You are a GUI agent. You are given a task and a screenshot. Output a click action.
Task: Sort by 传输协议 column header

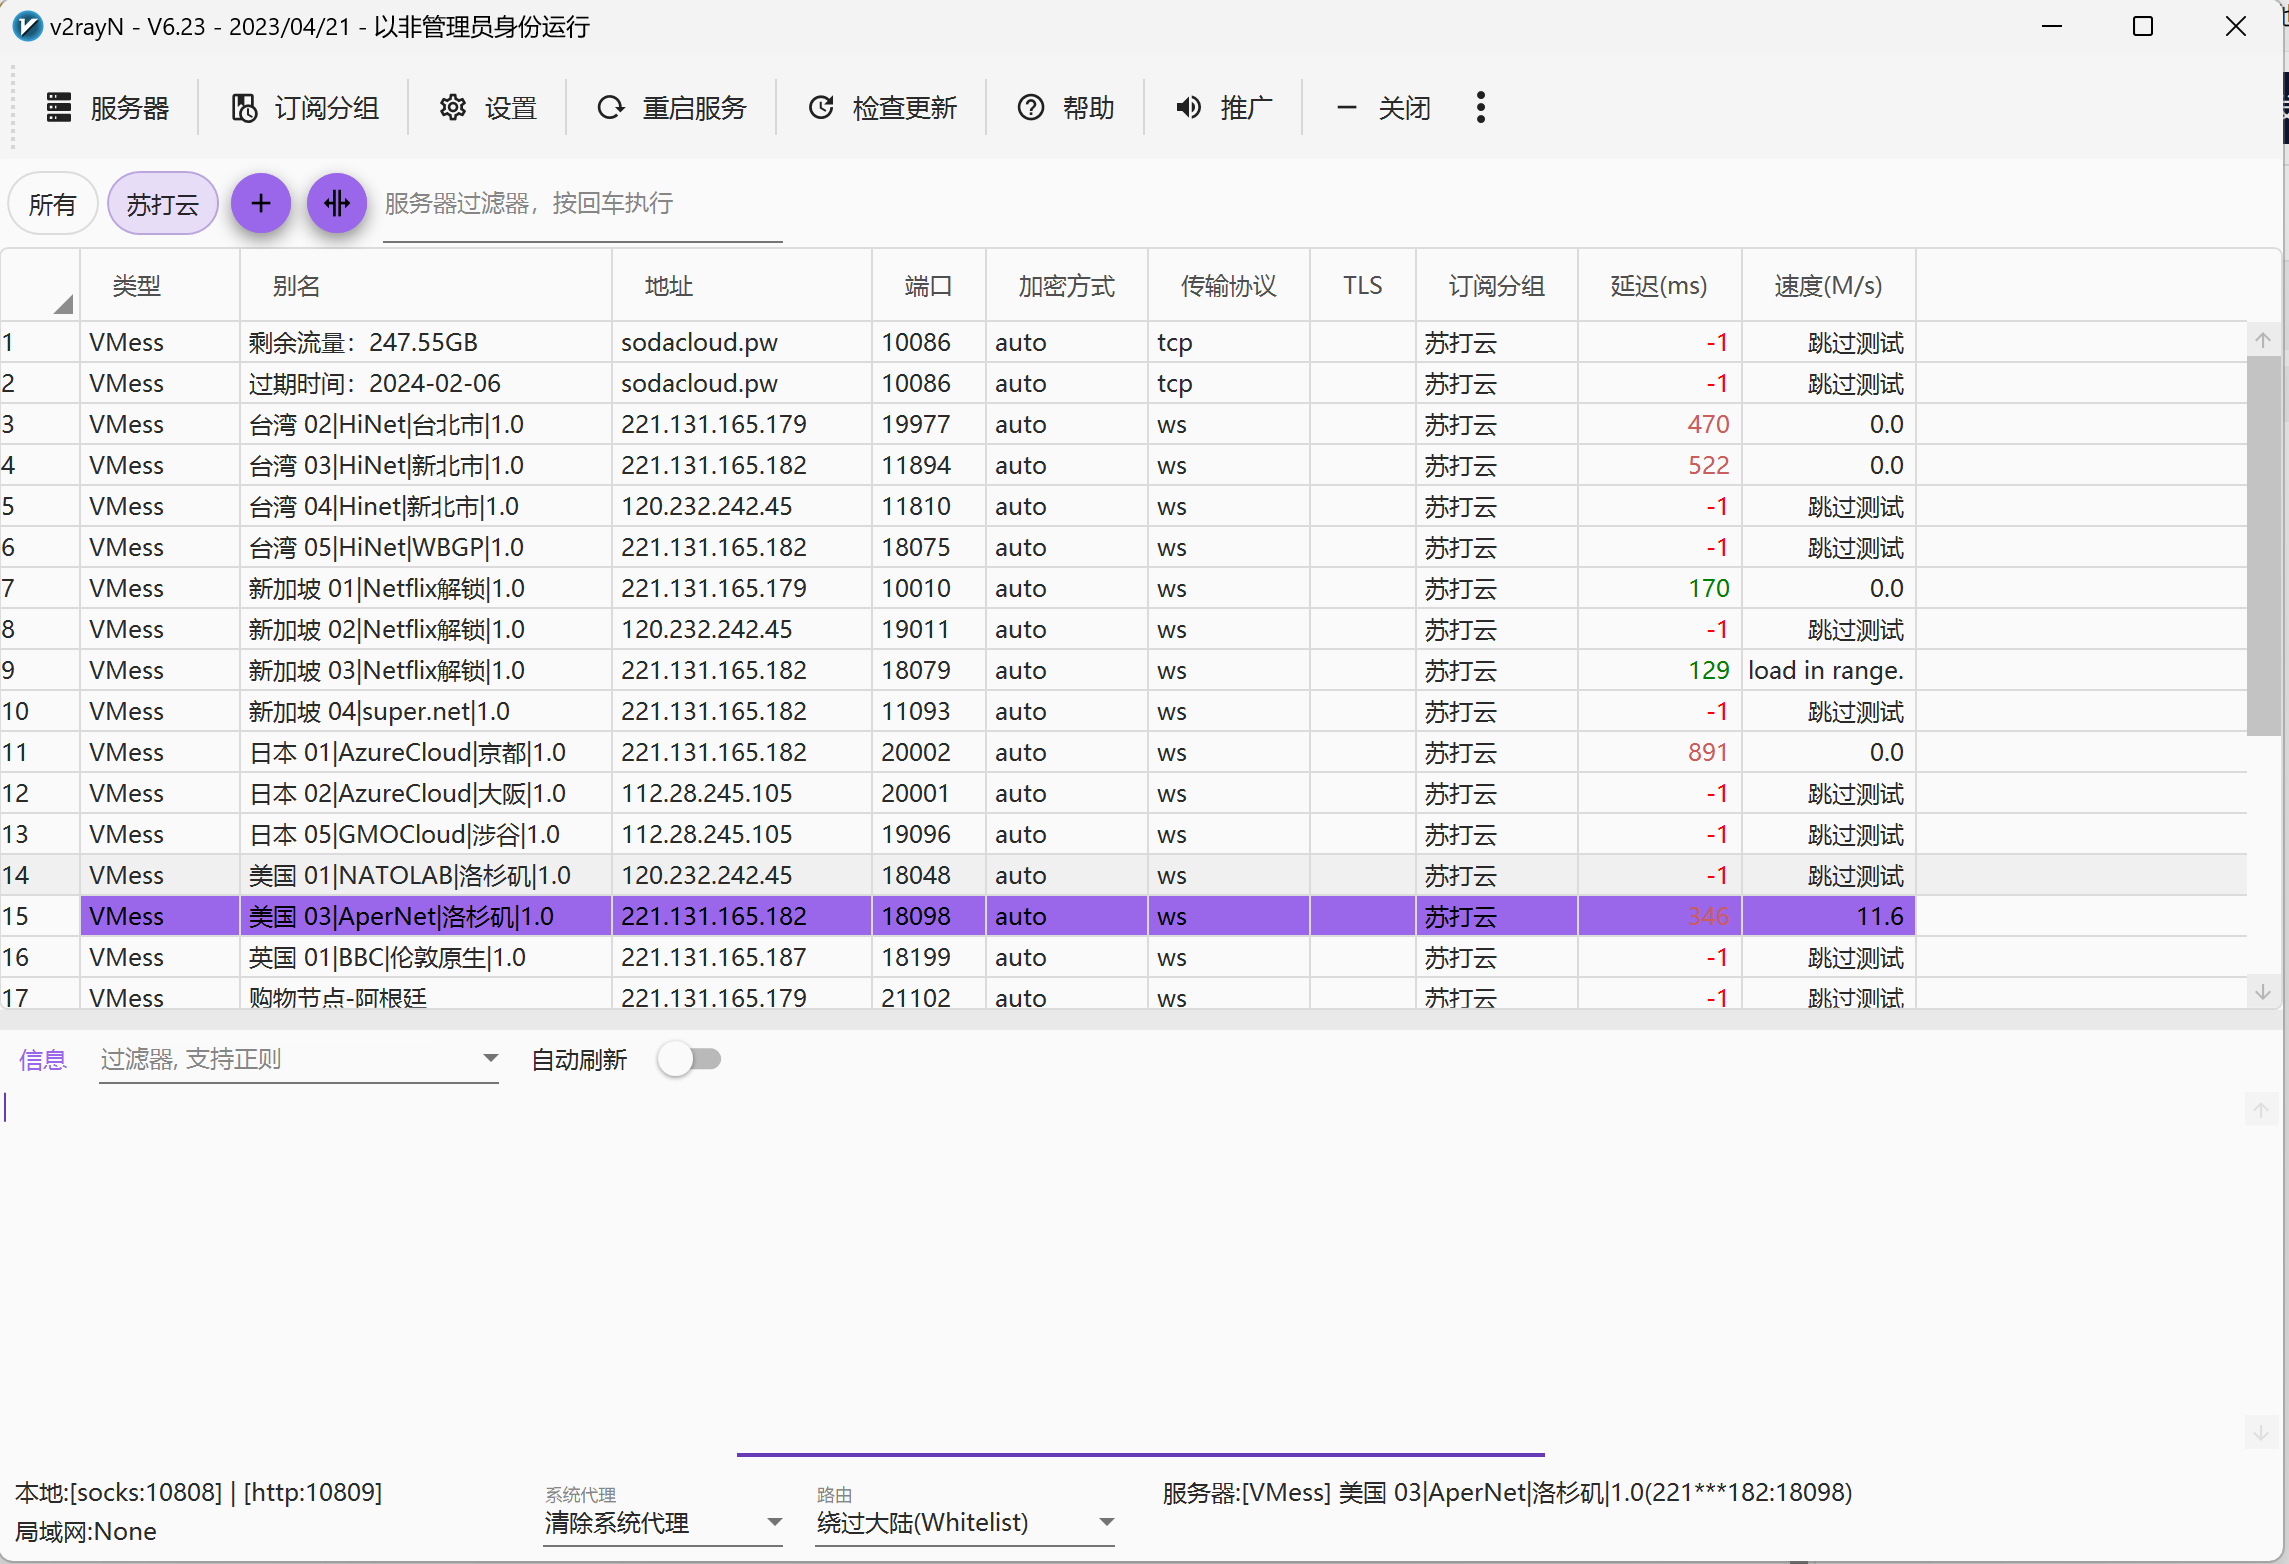1228,286
